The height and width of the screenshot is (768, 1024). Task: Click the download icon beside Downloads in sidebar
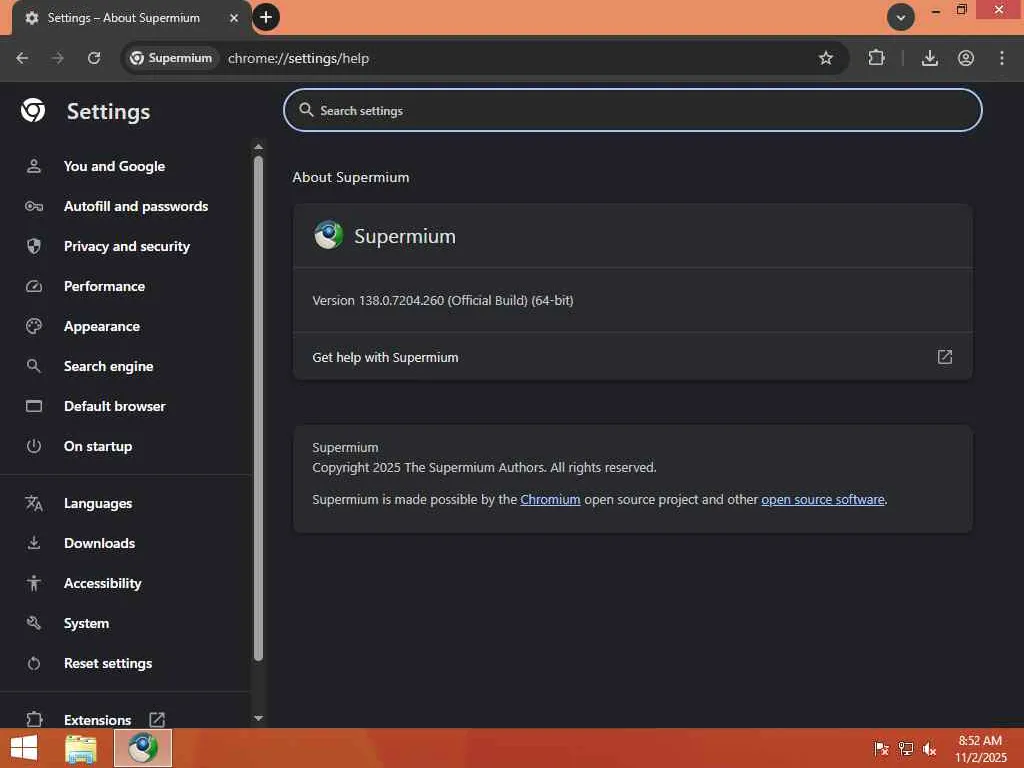point(34,543)
